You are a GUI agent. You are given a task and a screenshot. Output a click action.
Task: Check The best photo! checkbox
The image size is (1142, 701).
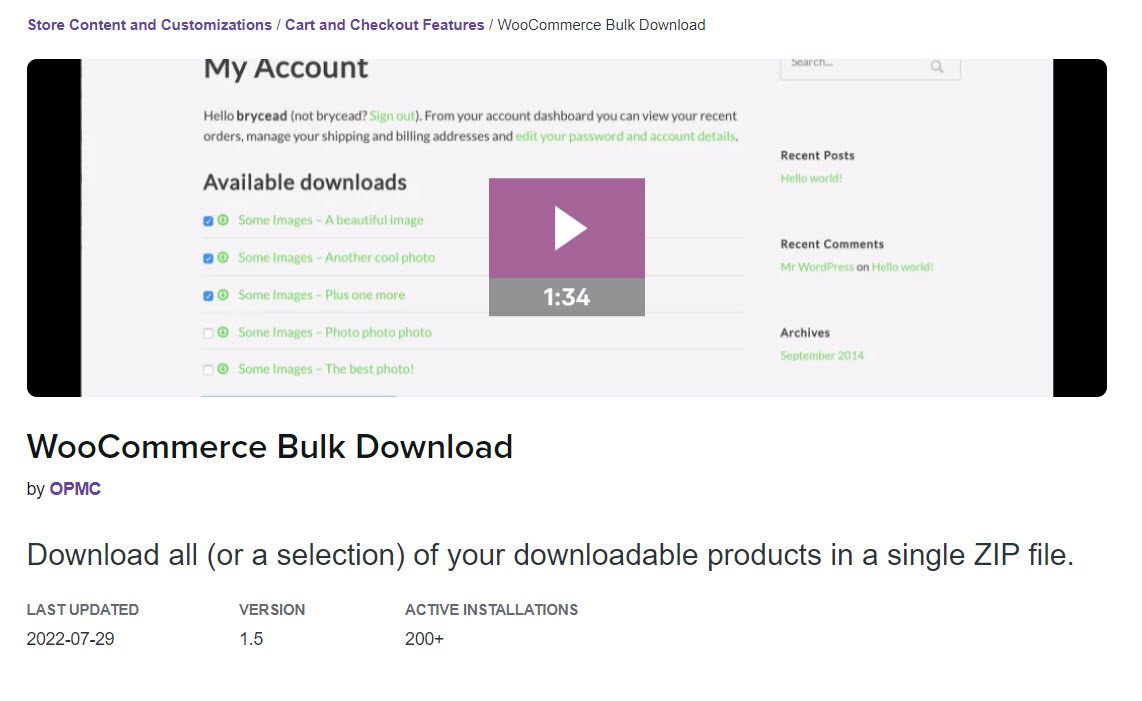[x=208, y=370]
